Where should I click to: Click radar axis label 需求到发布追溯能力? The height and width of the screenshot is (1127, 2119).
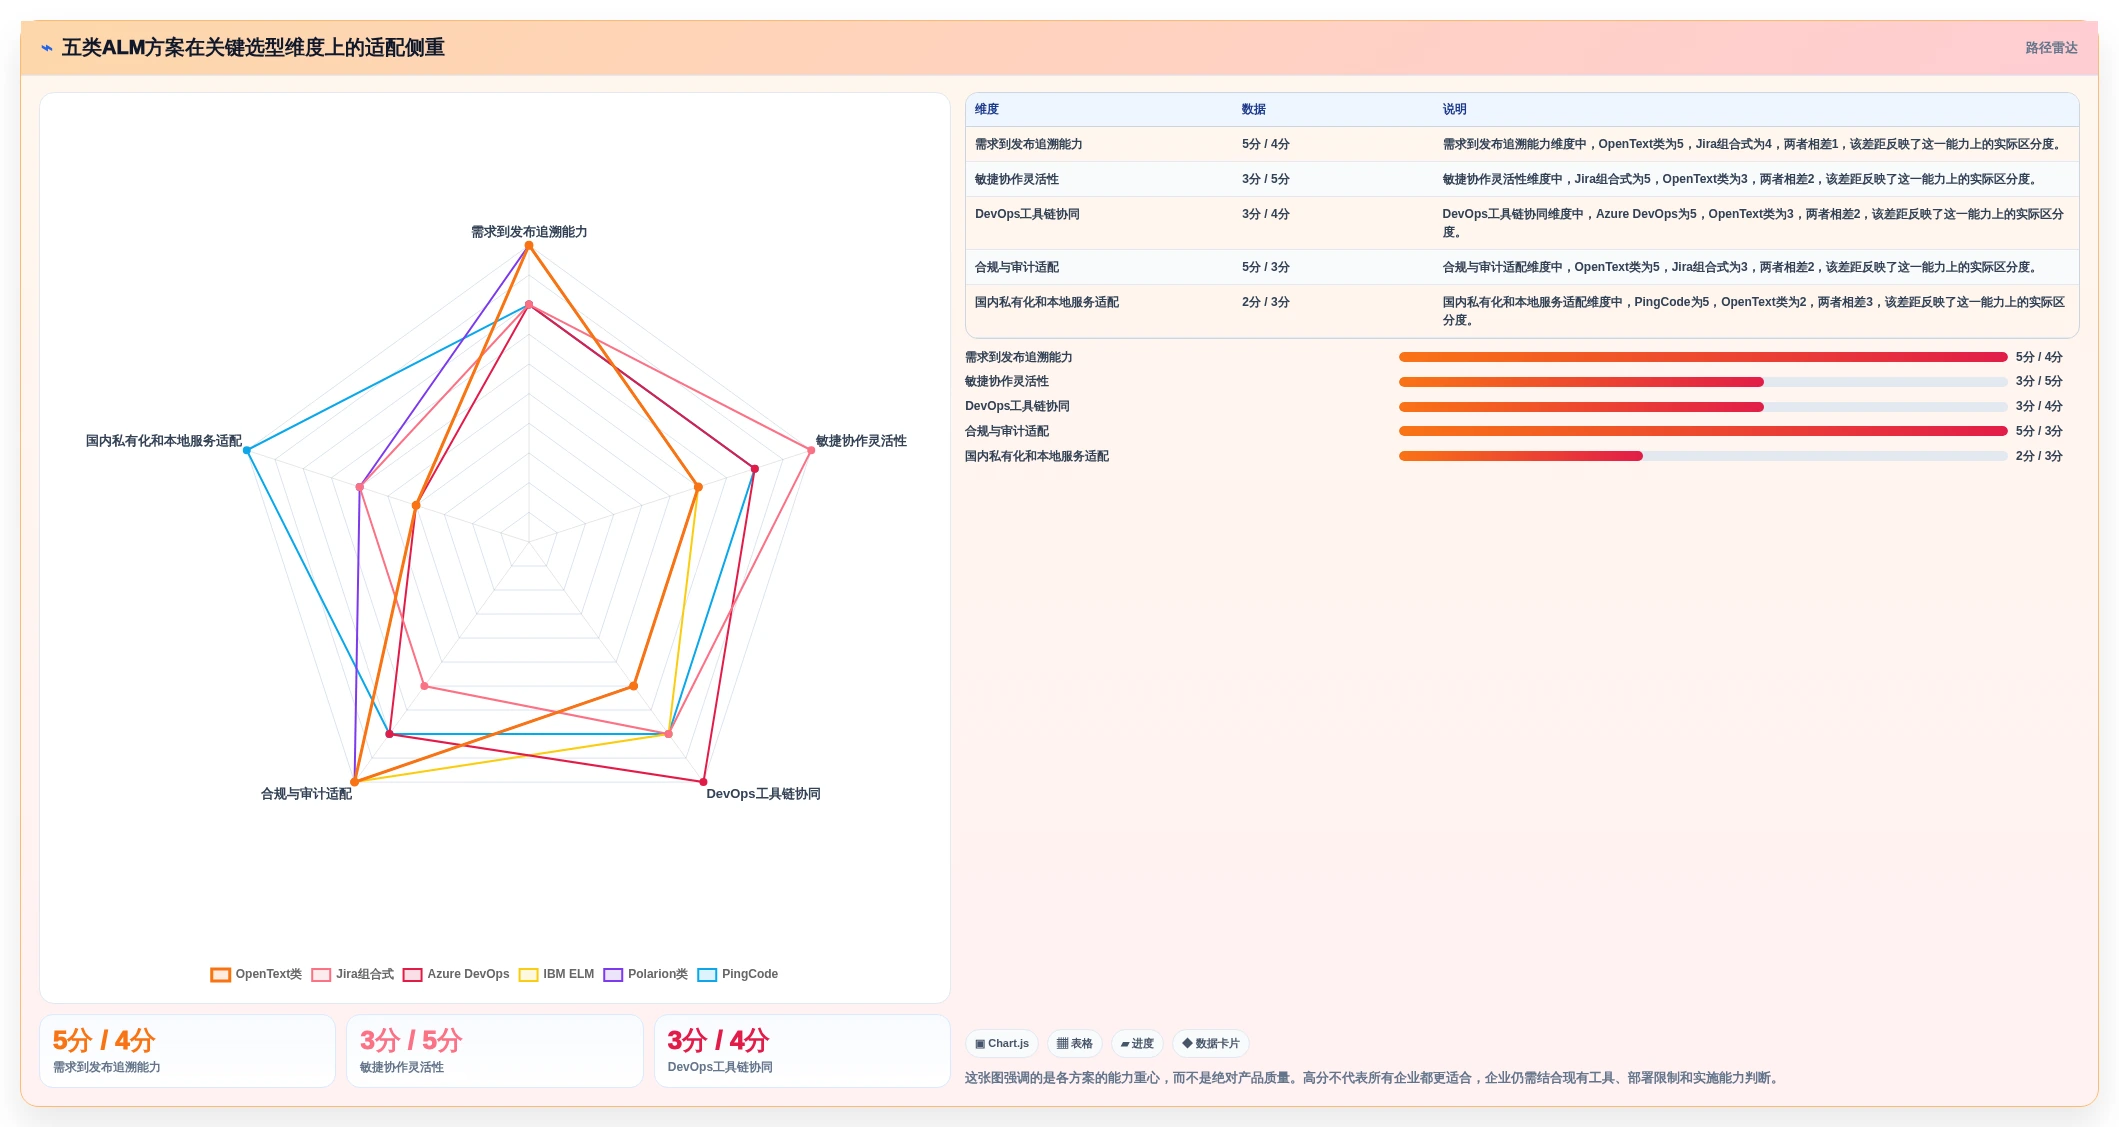pyautogui.click(x=529, y=232)
